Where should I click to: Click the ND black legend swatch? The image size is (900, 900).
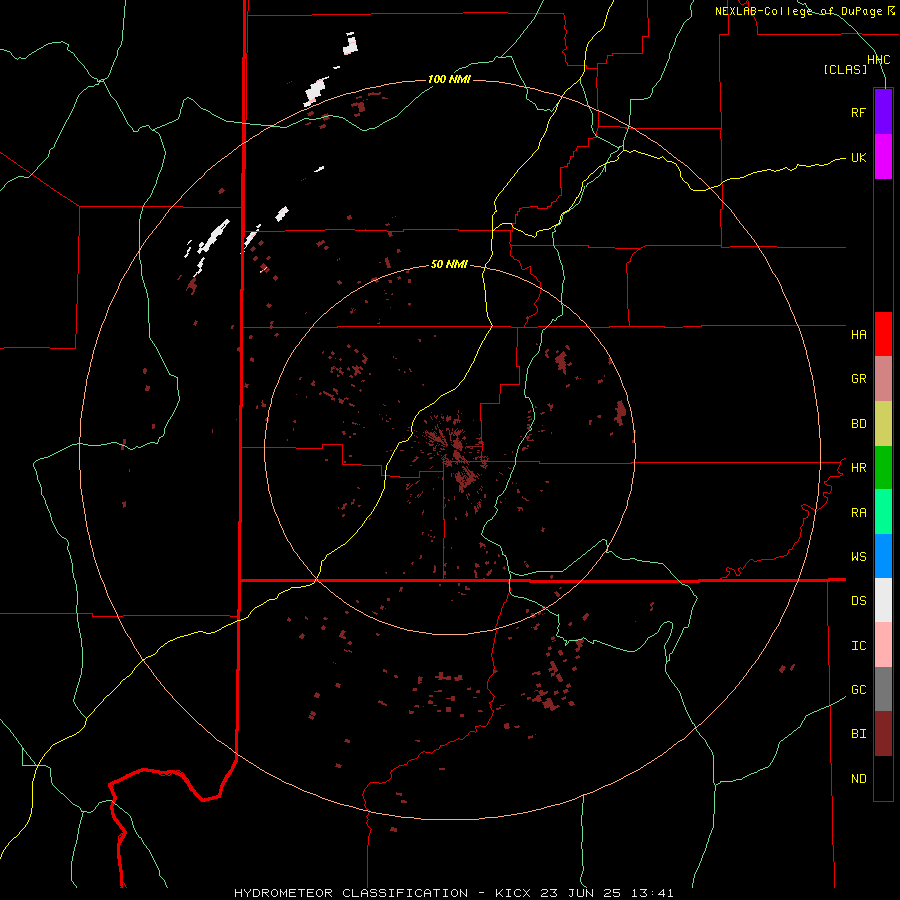[883, 778]
